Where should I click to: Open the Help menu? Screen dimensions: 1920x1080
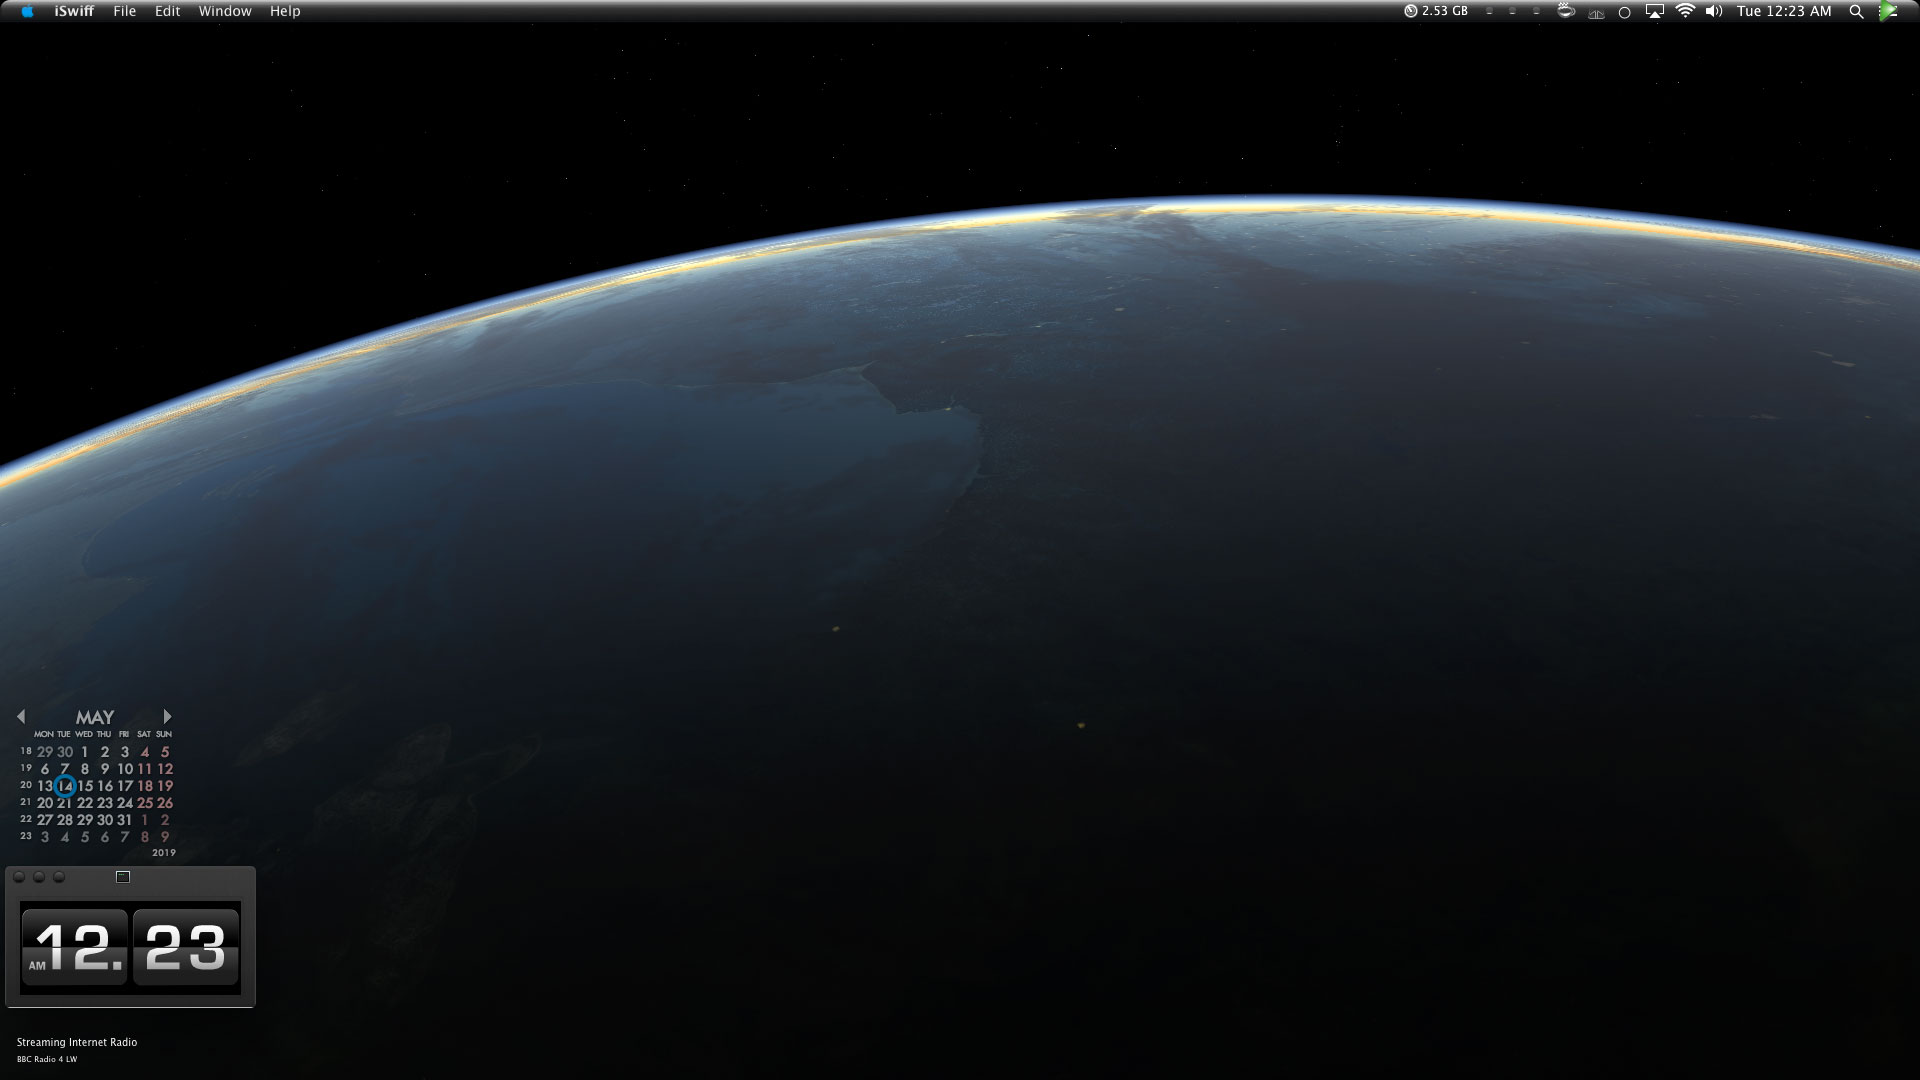[285, 11]
